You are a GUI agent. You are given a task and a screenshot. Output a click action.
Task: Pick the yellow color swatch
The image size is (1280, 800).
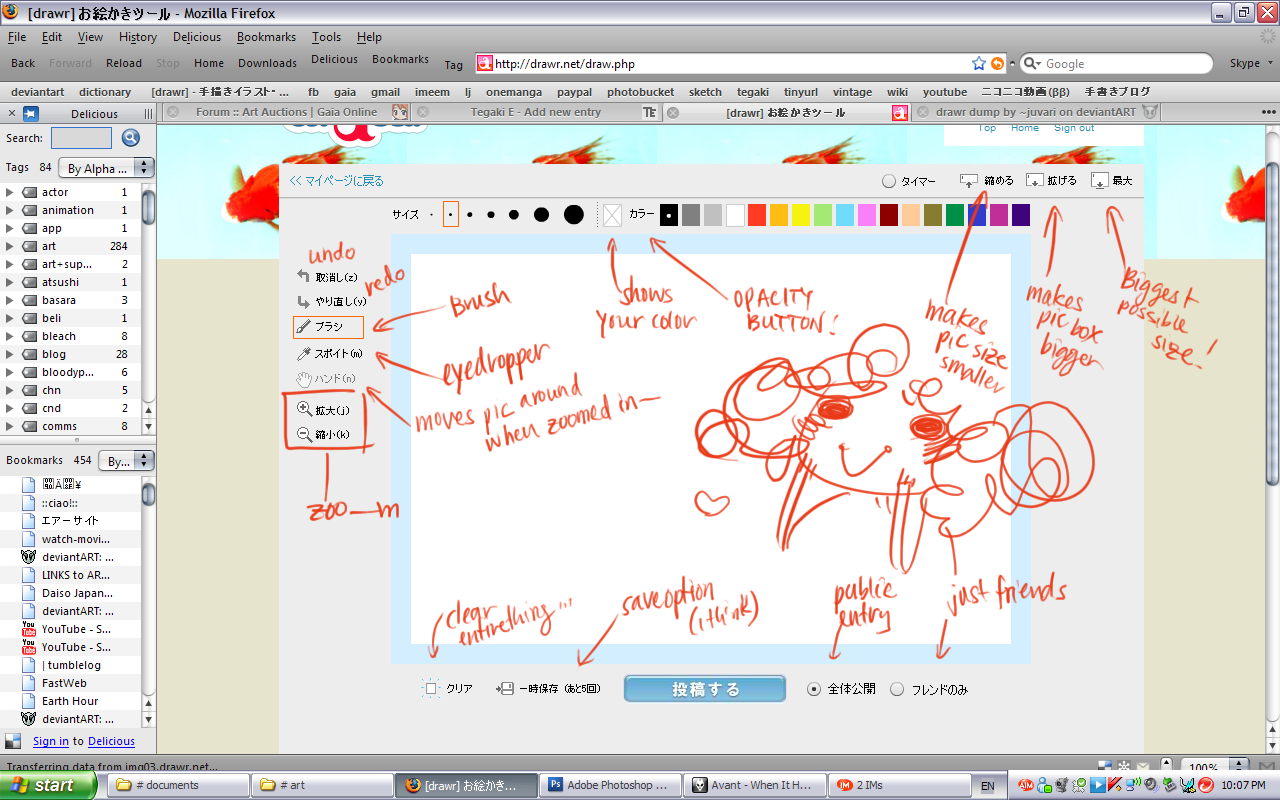coord(801,214)
